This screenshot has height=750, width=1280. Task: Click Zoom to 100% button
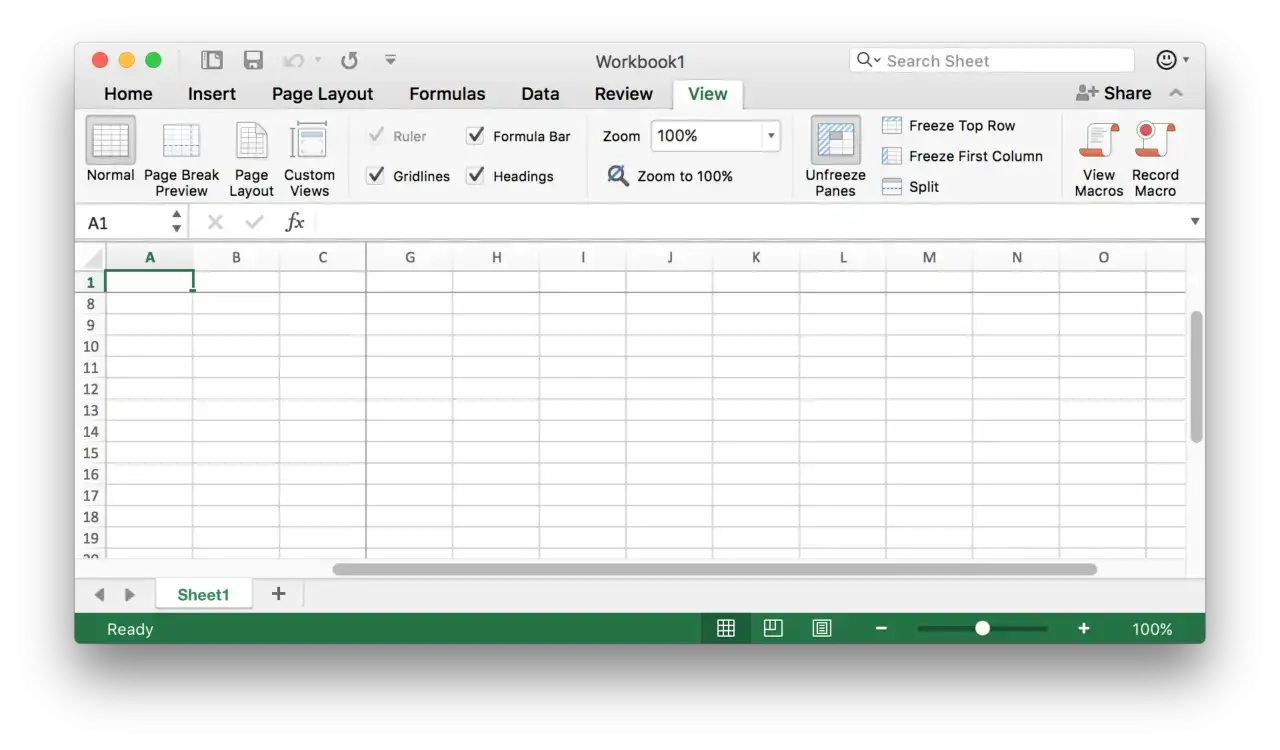pyautogui.click(x=670, y=176)
